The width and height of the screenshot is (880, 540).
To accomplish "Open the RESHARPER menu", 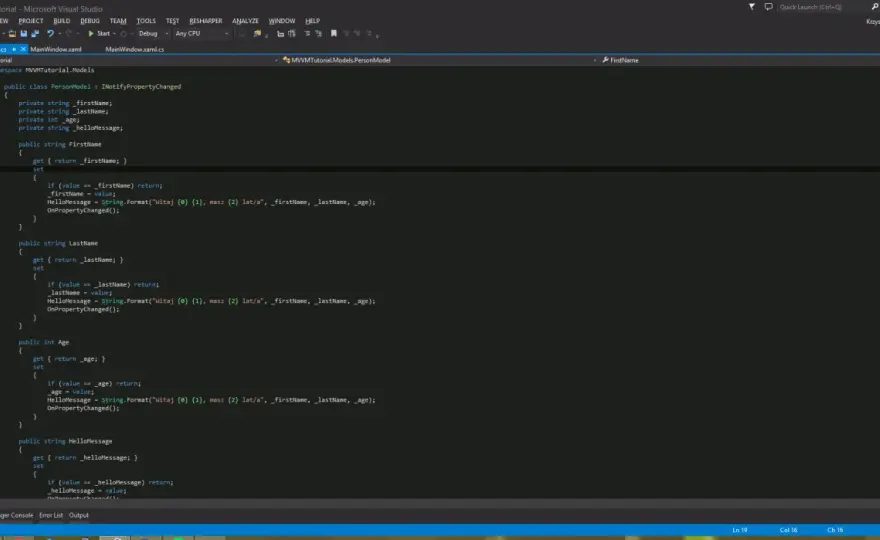I will [205, 21].
